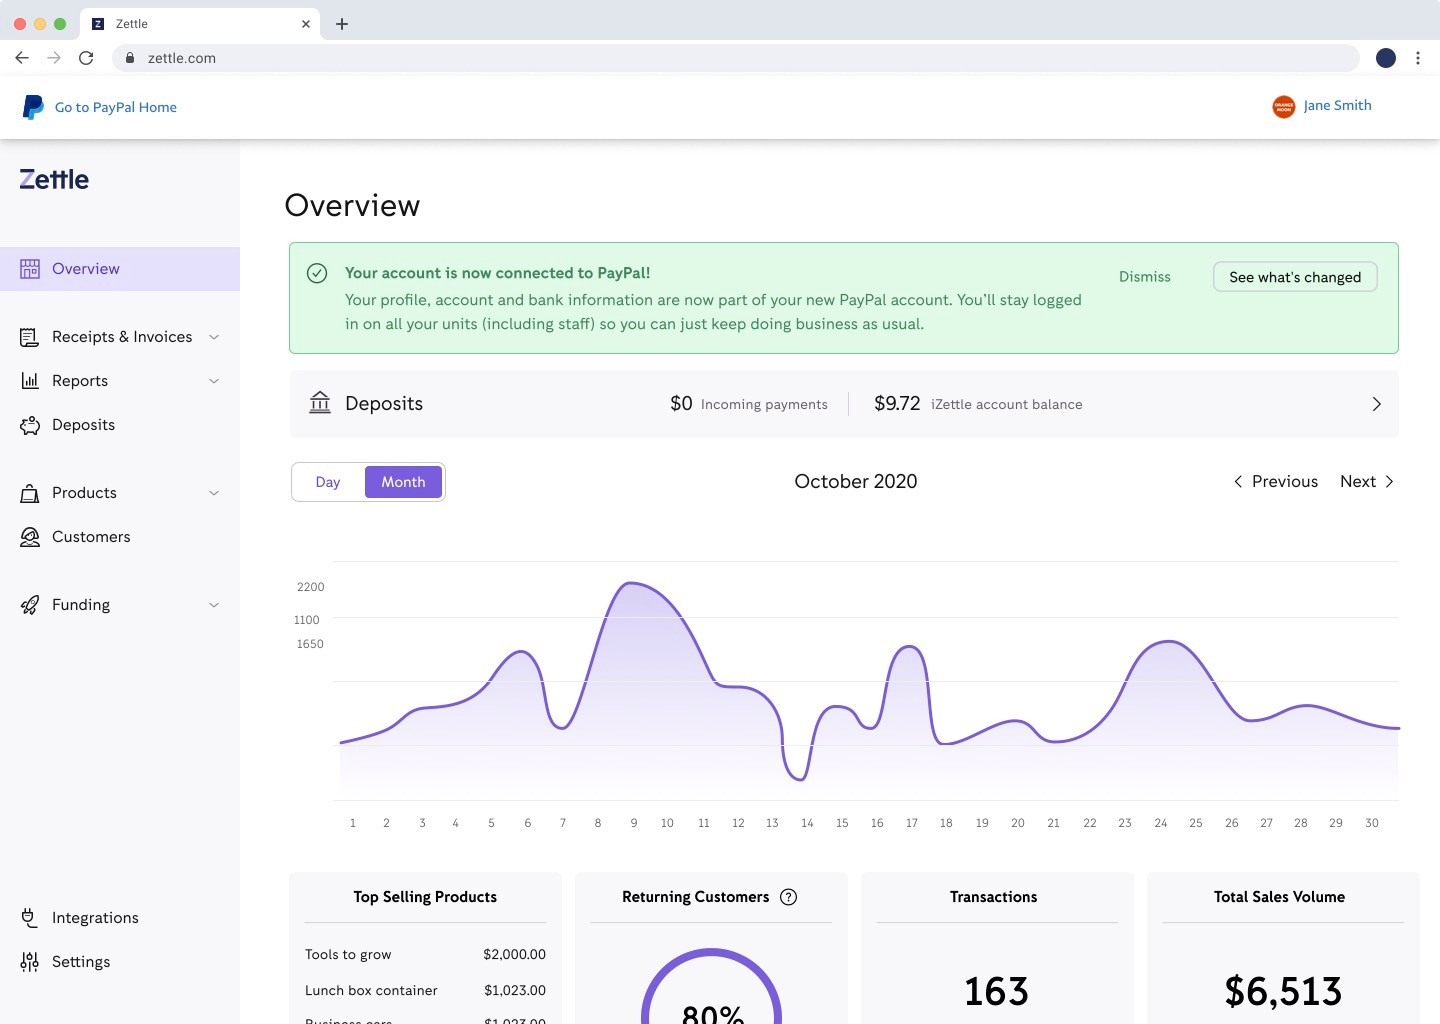This screenshot has height=1024, width=1440.
Task: Expand the Products submenu chevron
Action: click(214, 493)
